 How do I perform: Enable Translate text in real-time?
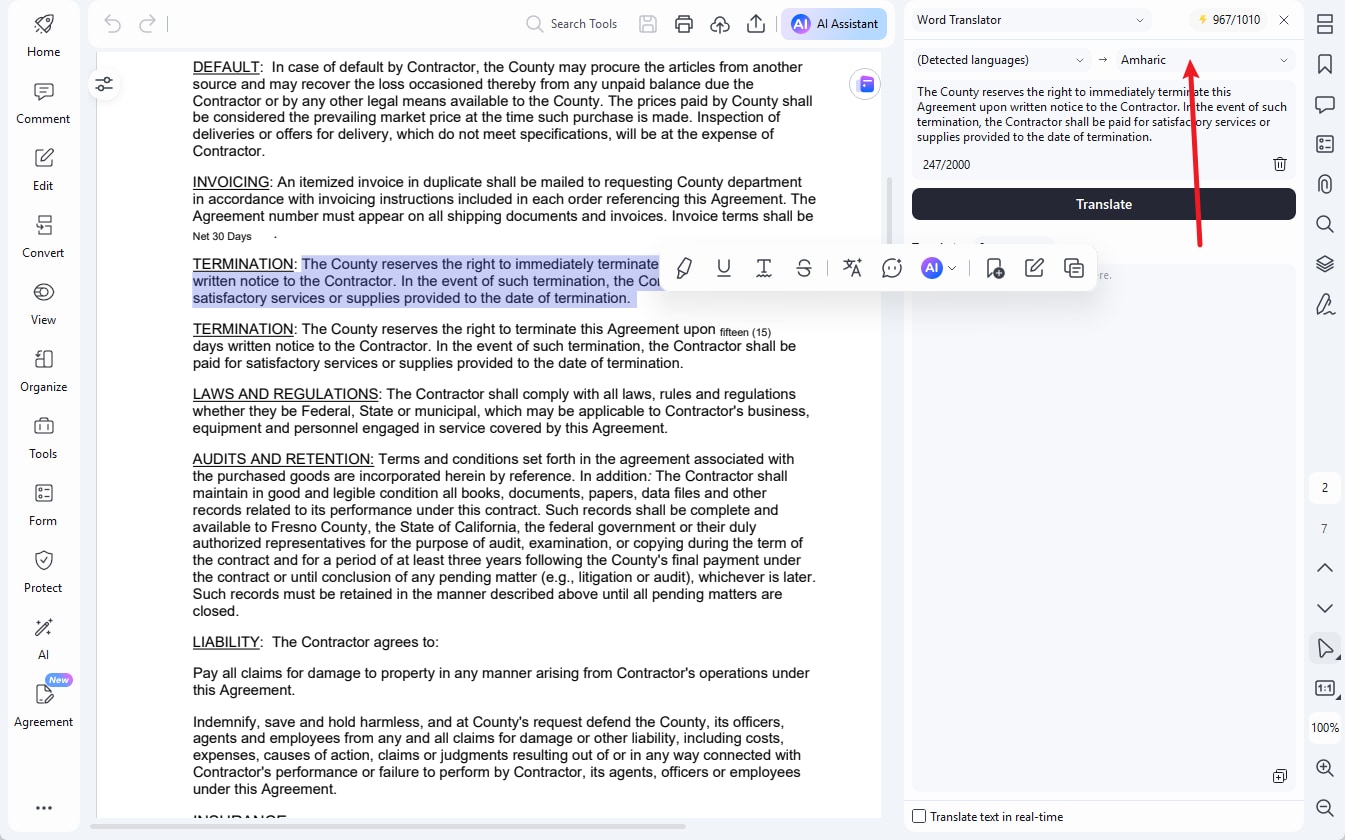(919, 817)
